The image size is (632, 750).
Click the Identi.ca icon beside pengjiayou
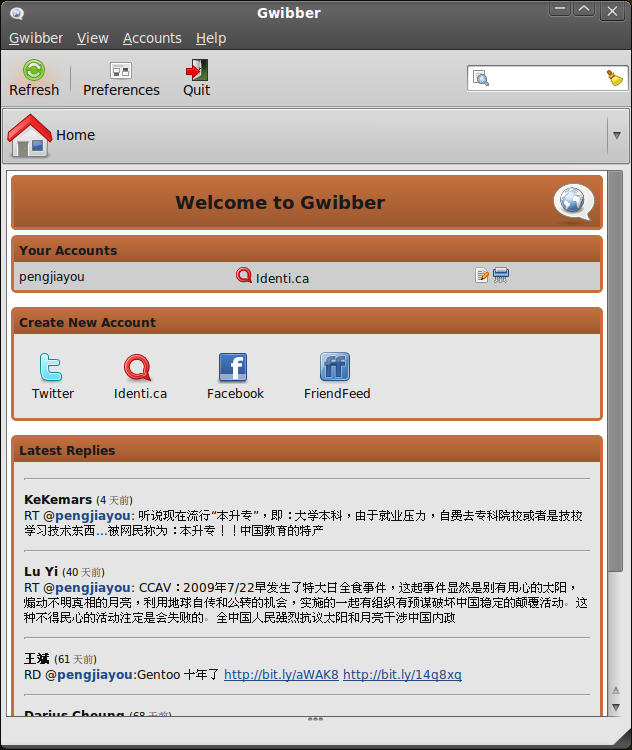coord(244,276)
